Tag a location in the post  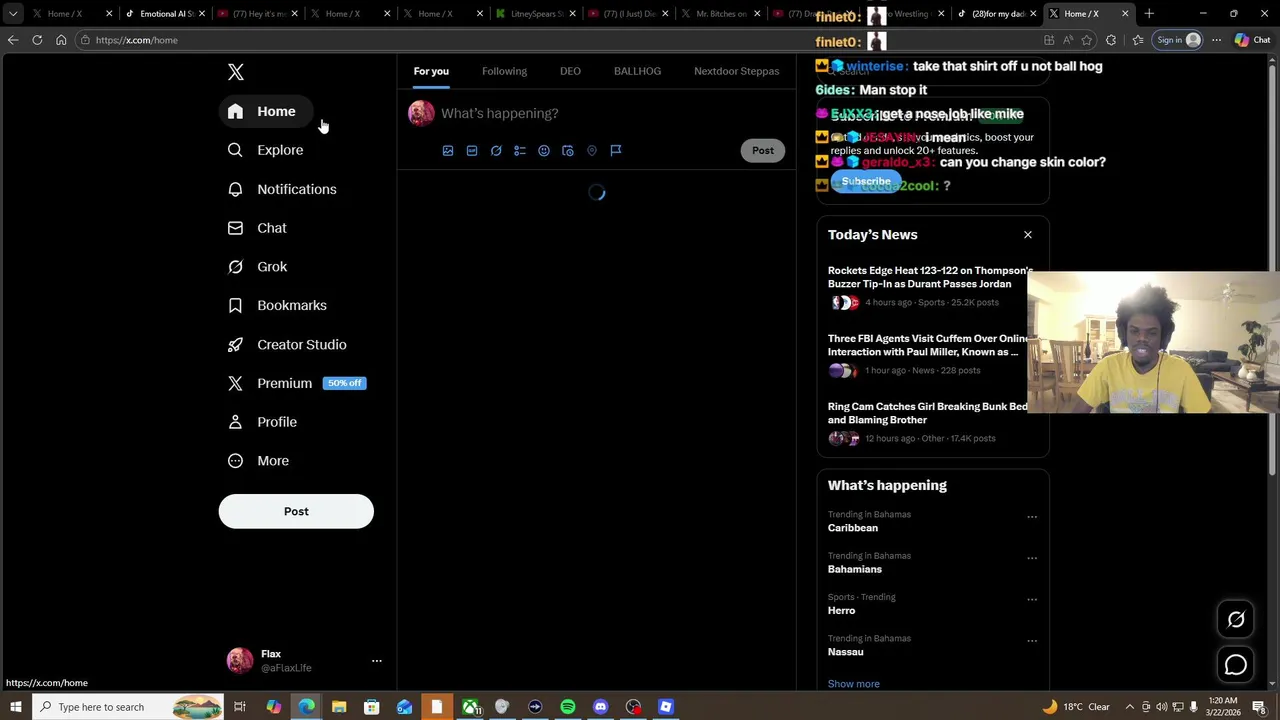(592, 150)
